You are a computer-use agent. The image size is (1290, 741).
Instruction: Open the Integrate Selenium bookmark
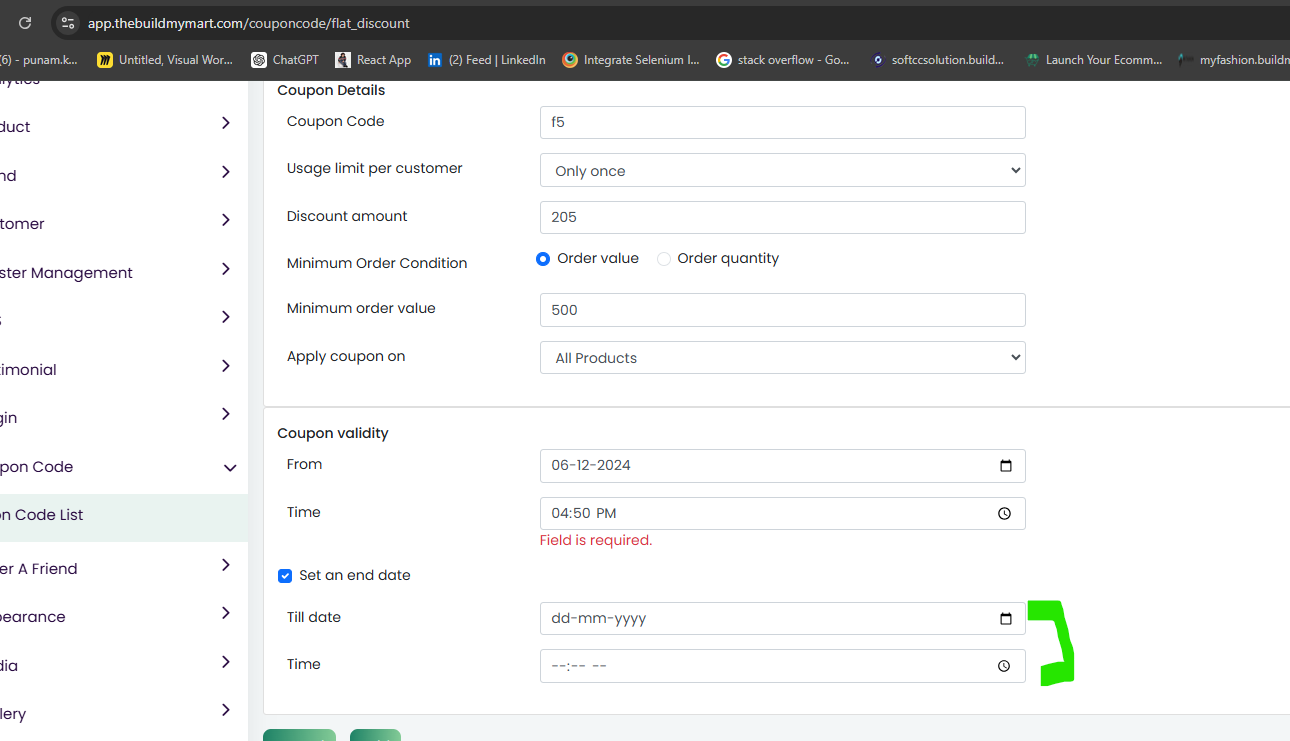[631, 60]
